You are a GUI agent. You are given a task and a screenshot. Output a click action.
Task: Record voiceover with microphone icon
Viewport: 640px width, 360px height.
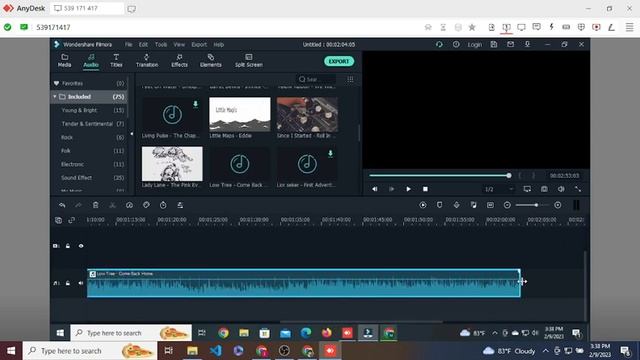457,205
